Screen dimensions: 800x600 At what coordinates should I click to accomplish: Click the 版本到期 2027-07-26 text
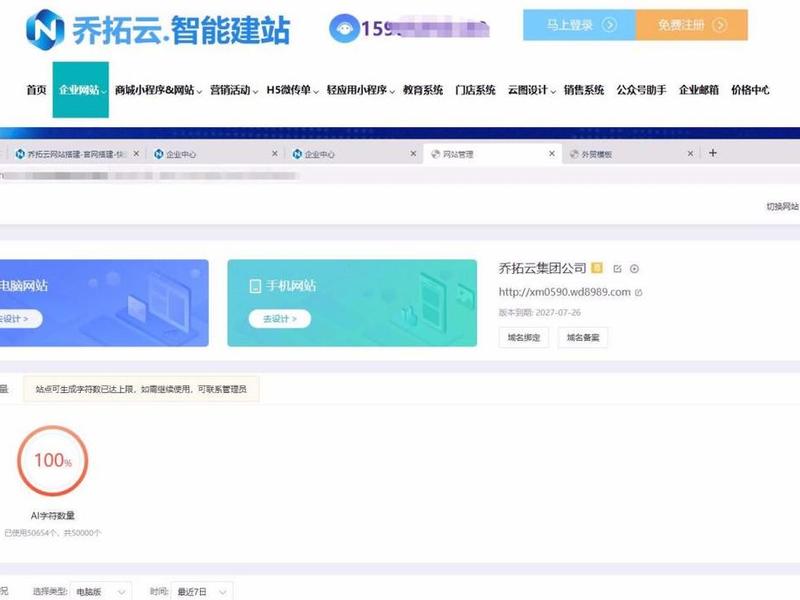[539, 312]
